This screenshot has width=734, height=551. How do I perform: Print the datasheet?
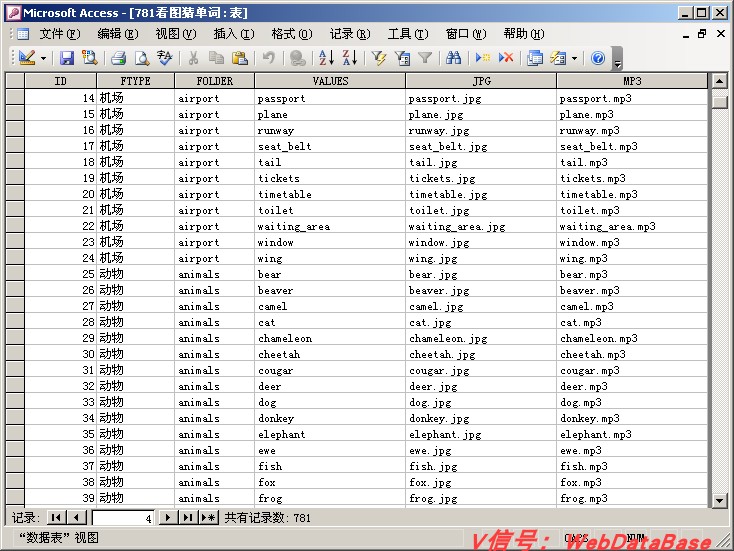(118, 58)
